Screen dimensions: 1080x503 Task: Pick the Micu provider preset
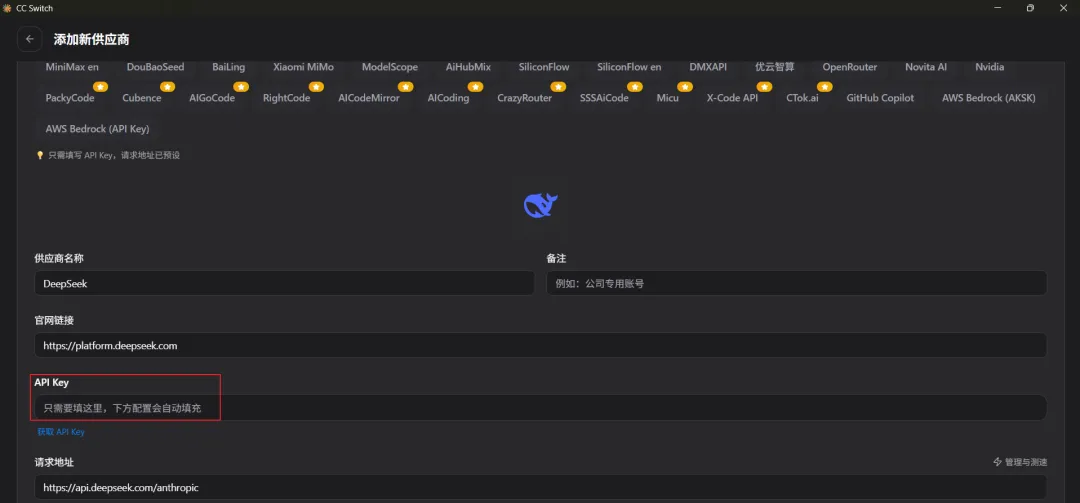click(667, 98)
